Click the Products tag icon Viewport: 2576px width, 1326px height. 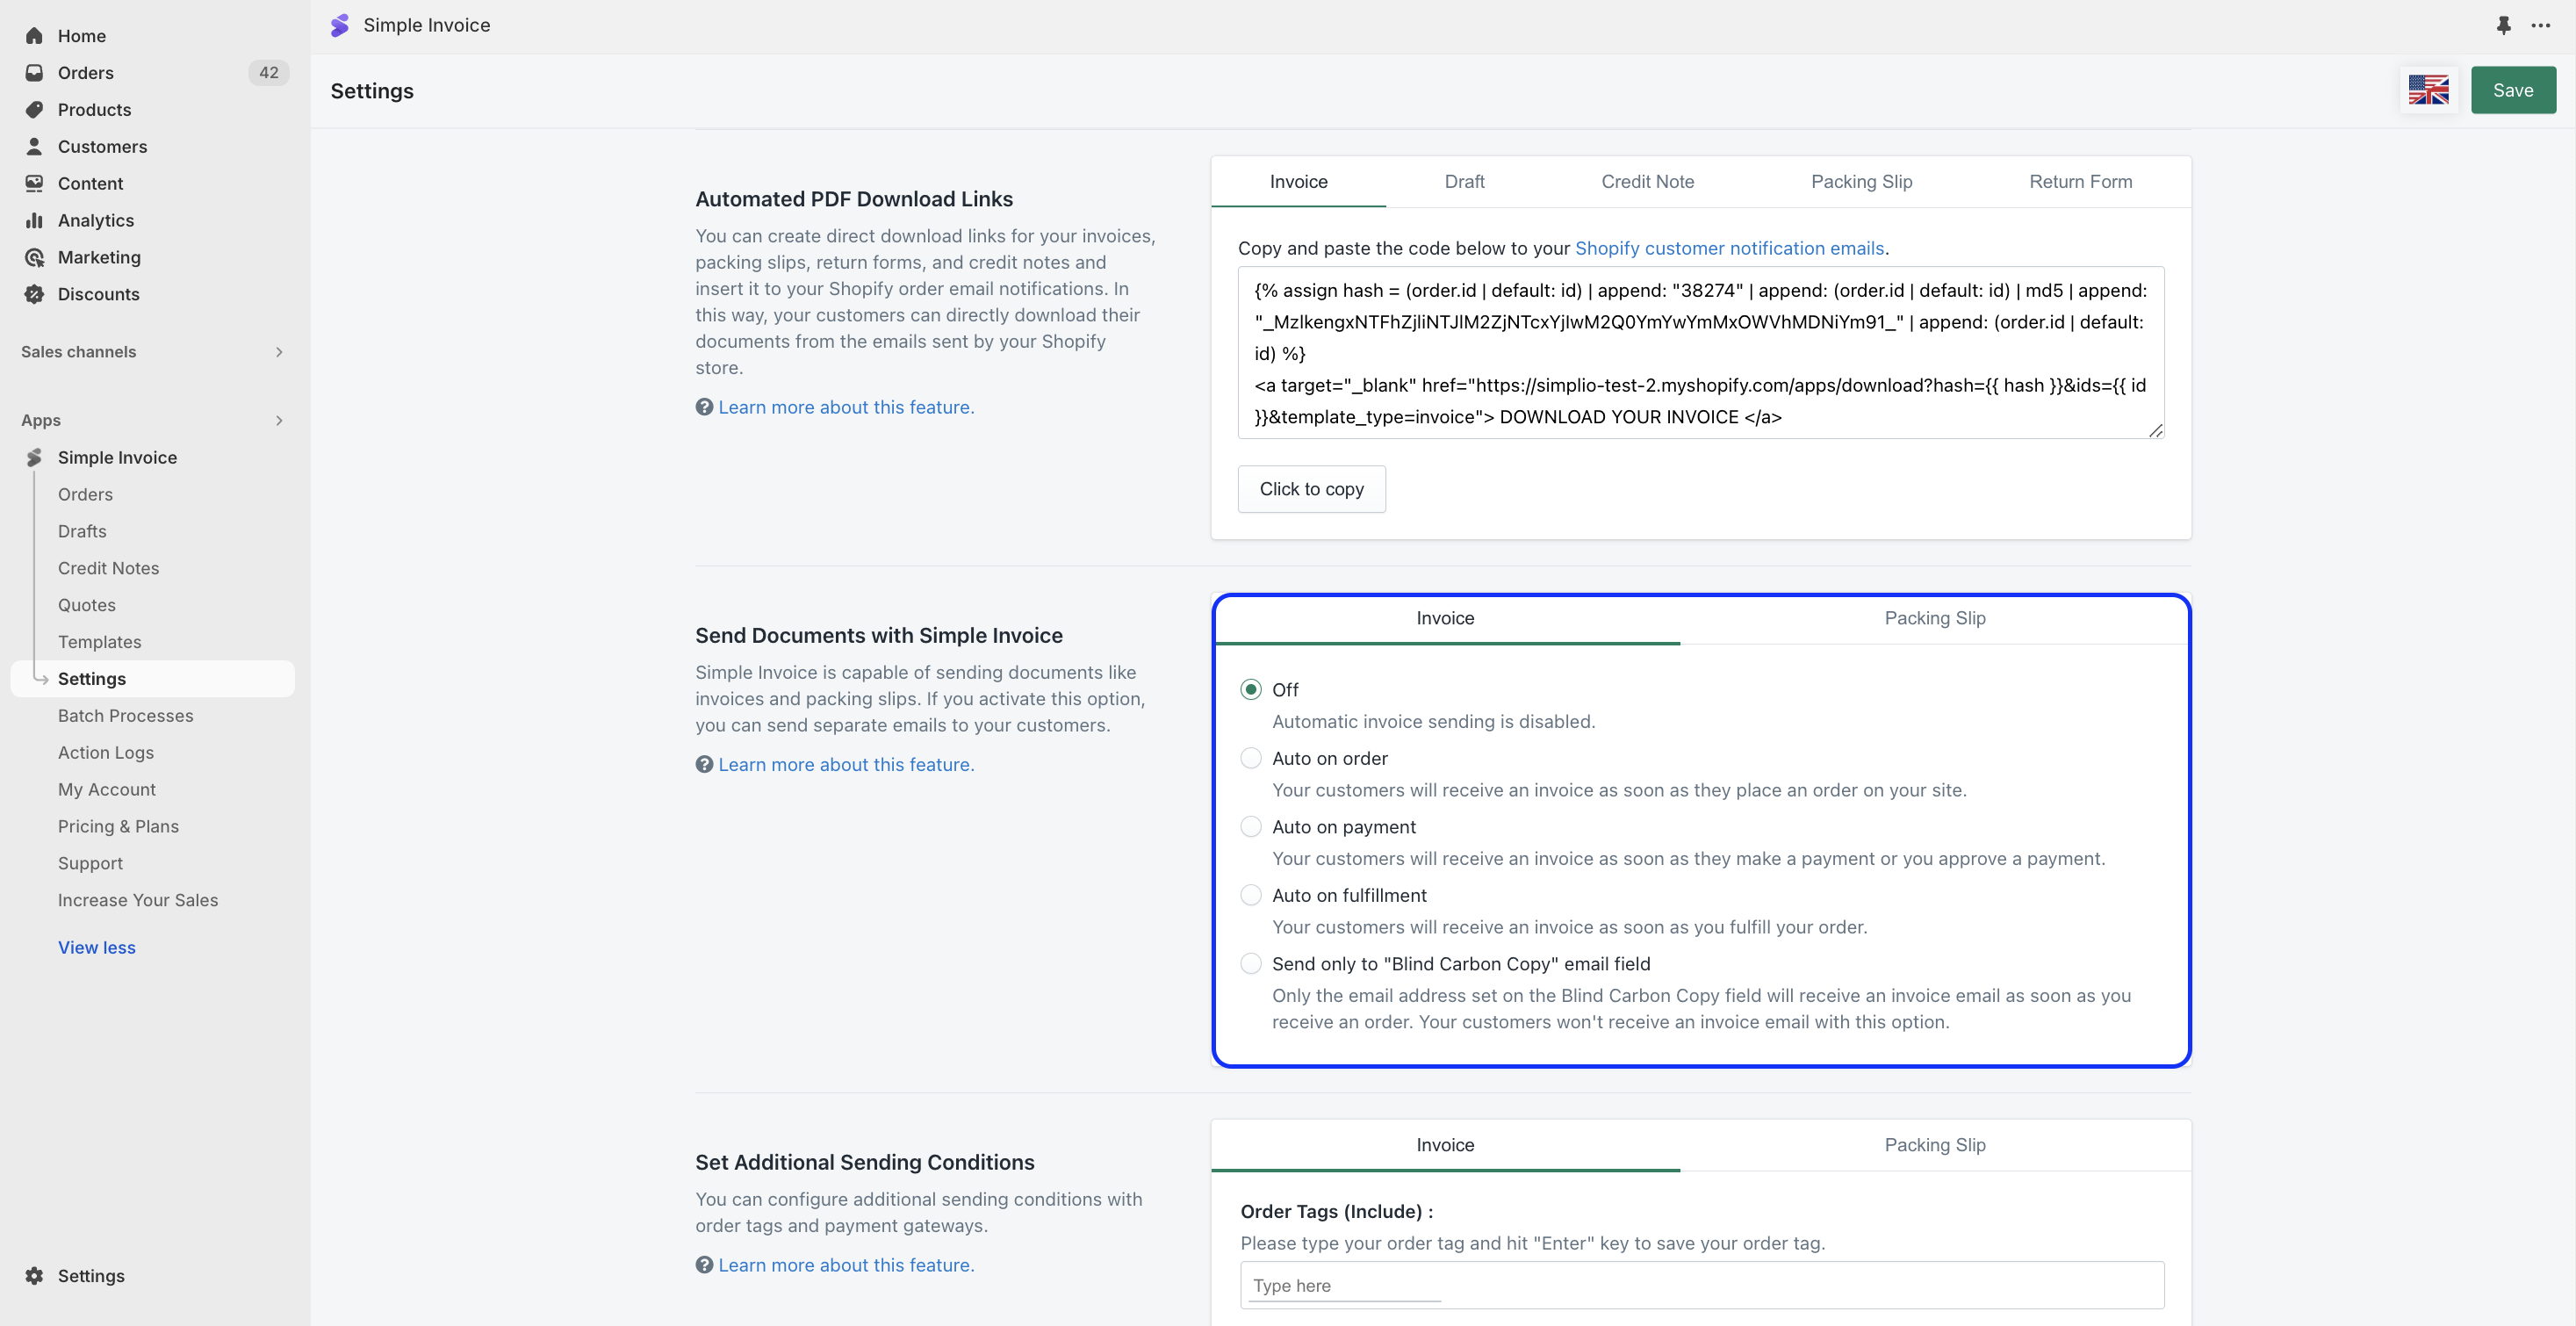34,110
